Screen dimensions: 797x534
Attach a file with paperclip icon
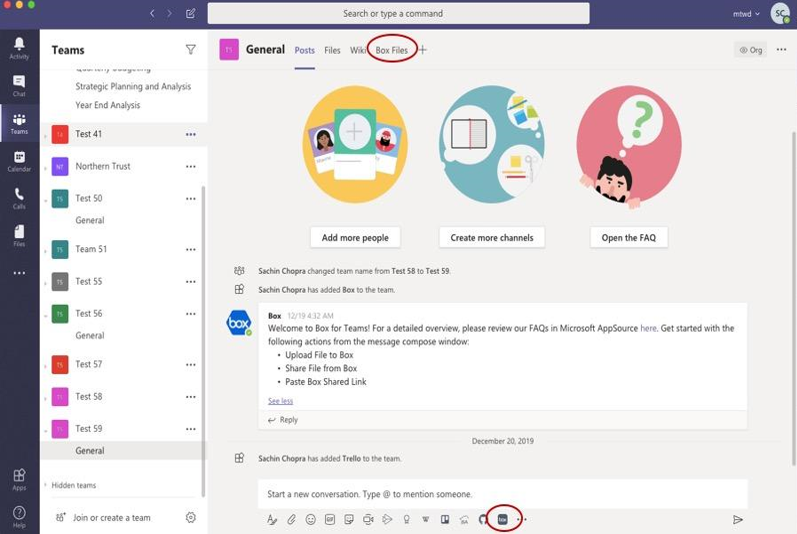pos(291,519)
